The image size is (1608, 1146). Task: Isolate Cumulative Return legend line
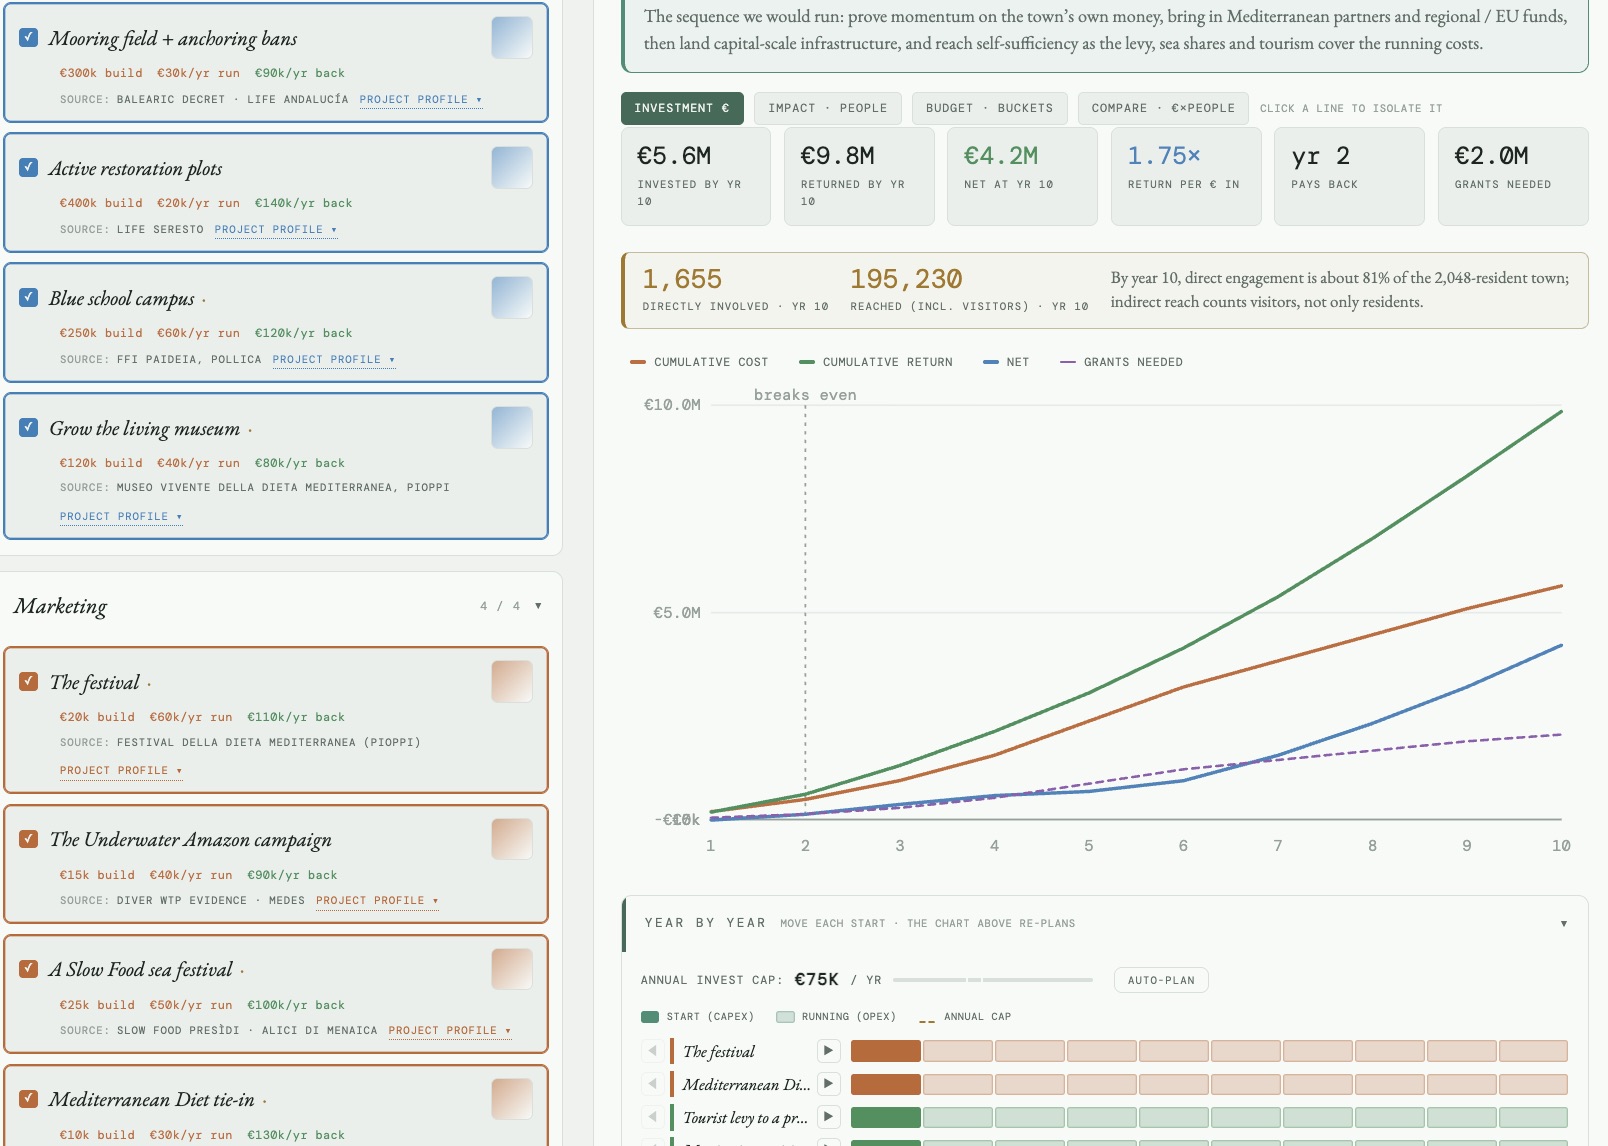[x=876, y=362]
